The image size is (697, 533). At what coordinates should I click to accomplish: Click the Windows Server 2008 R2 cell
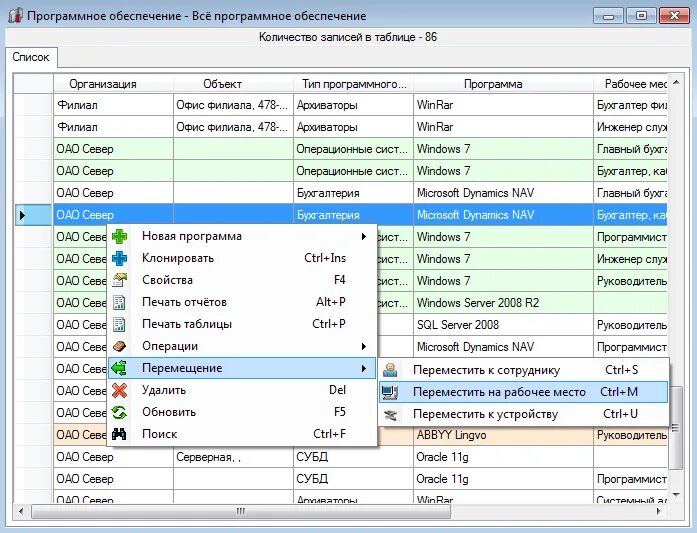click(503, 303)
